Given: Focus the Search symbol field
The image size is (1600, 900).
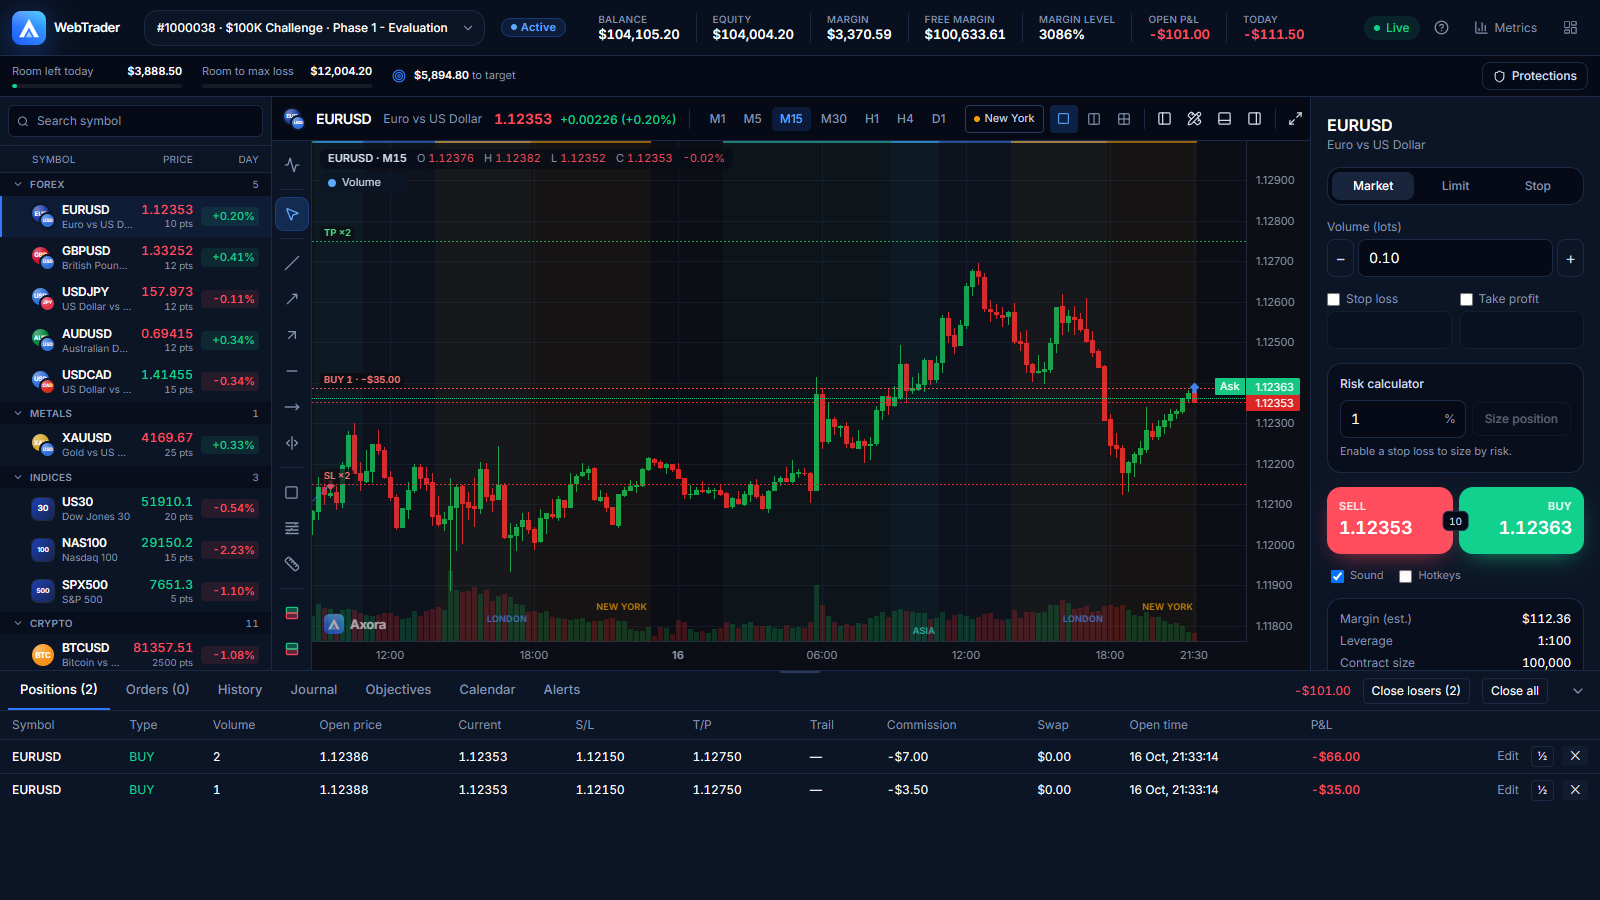Looking at the screenshot, I should coord(135,121).
